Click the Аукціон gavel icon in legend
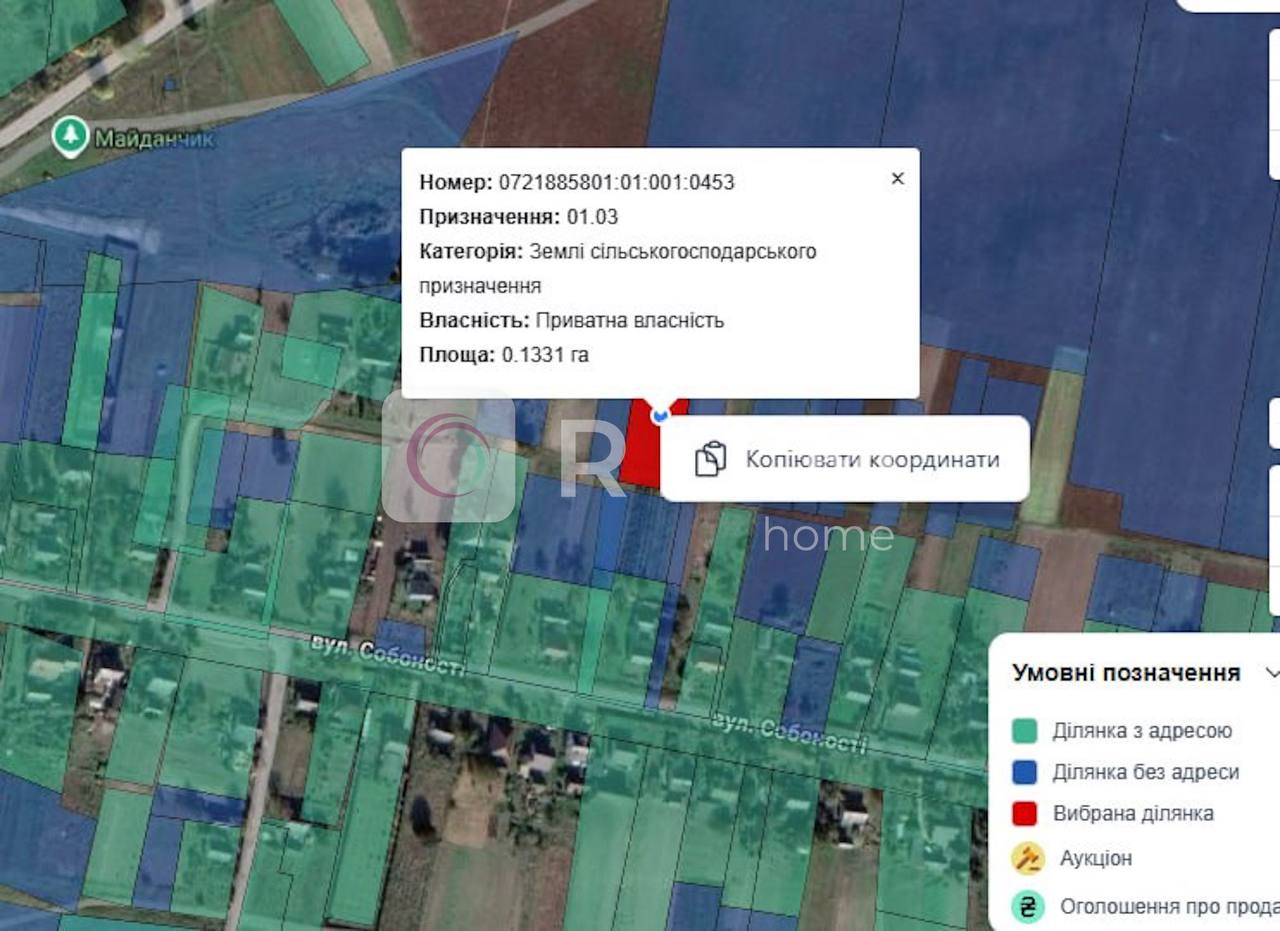 (1026, 858)
